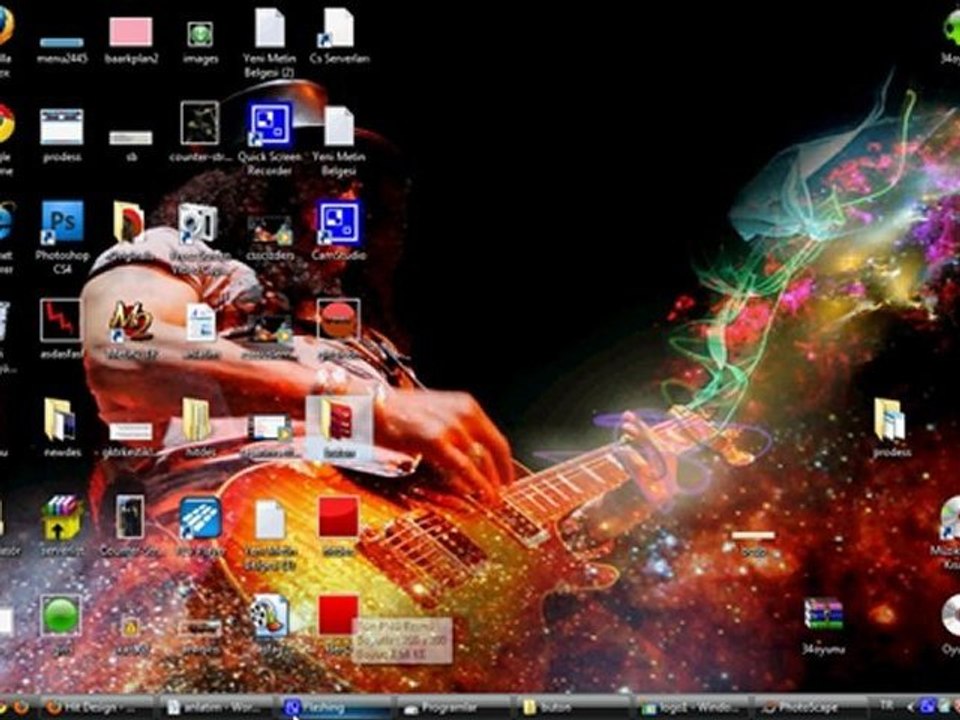This screenshot has width=960, height=720.
Task: Open the Quick Screen Recorder shortcut
Action: click(x=269, y=124)
